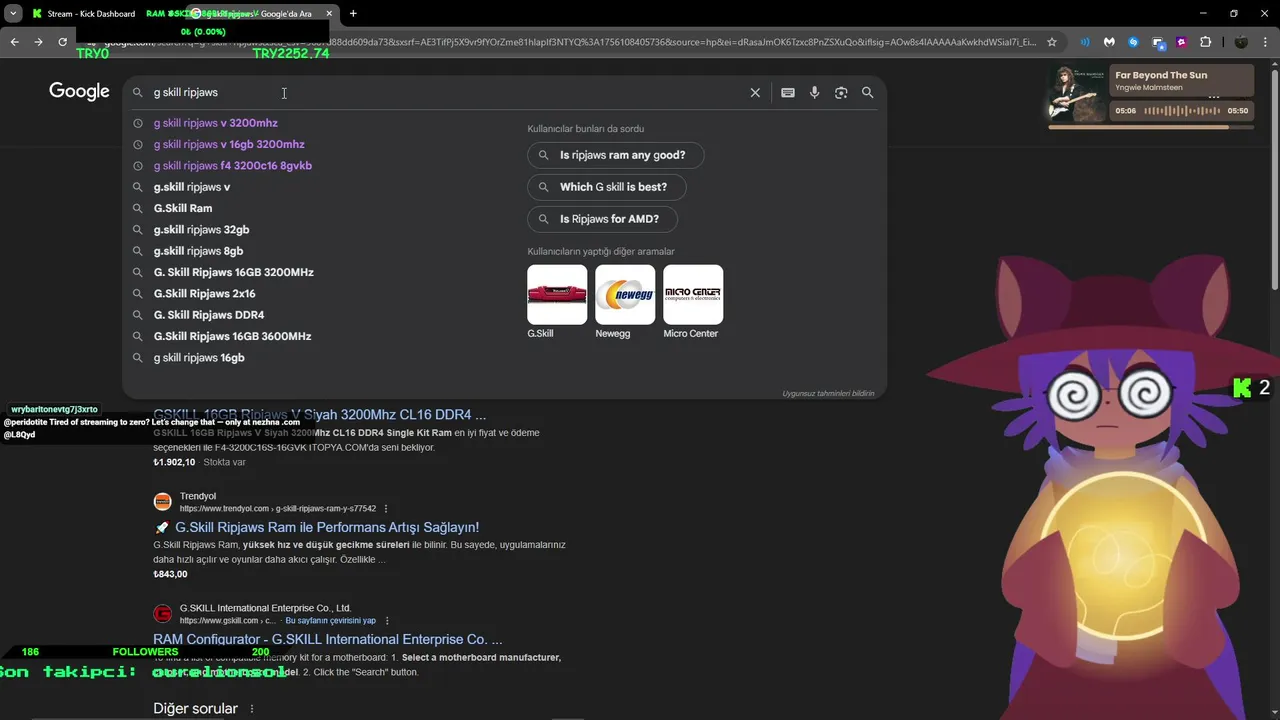Click the Kick viewer count badge
This screenshot has height=720, width=1280.
click(1251, 388)
